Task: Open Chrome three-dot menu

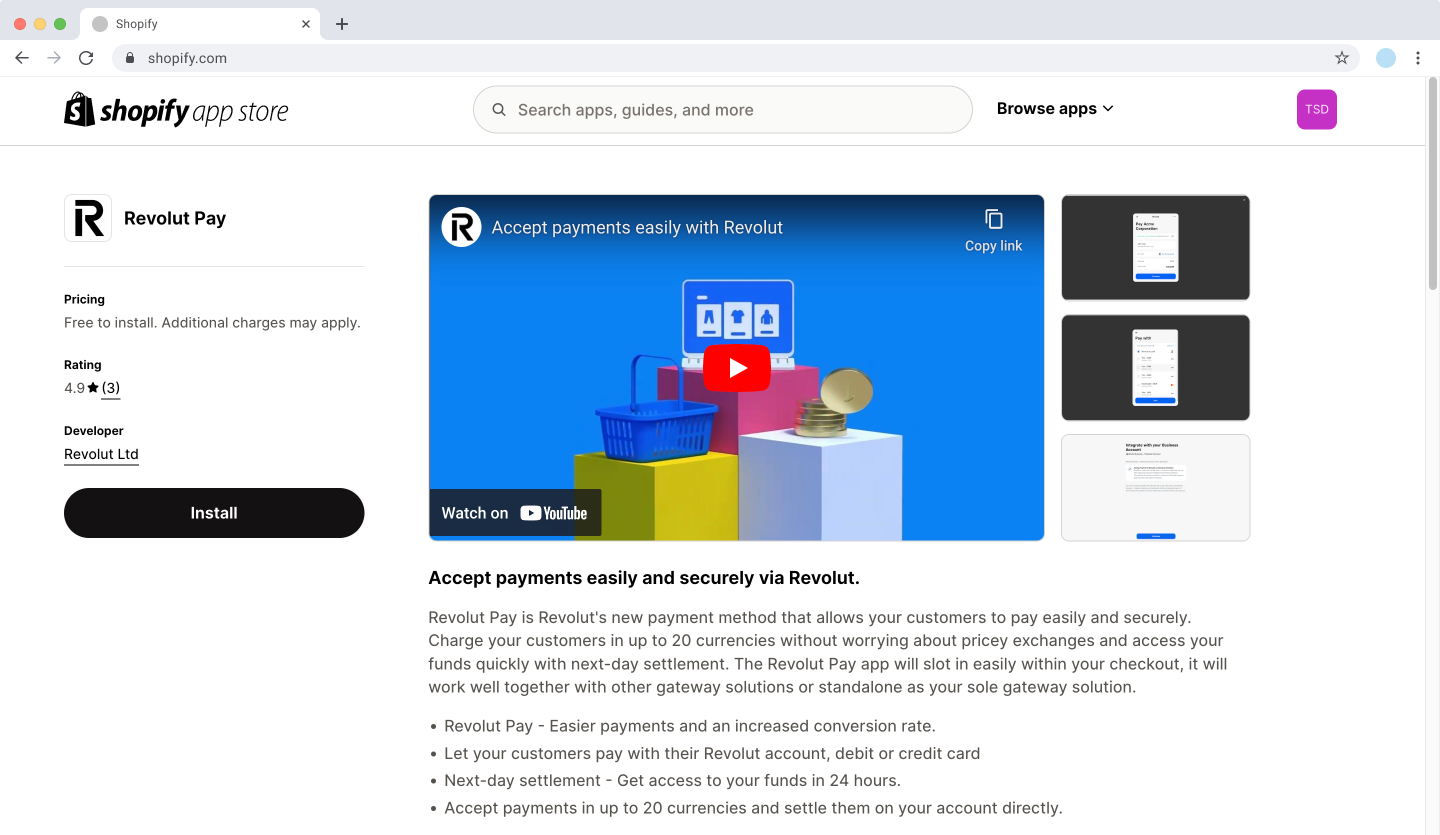Action: (1418, 58)
